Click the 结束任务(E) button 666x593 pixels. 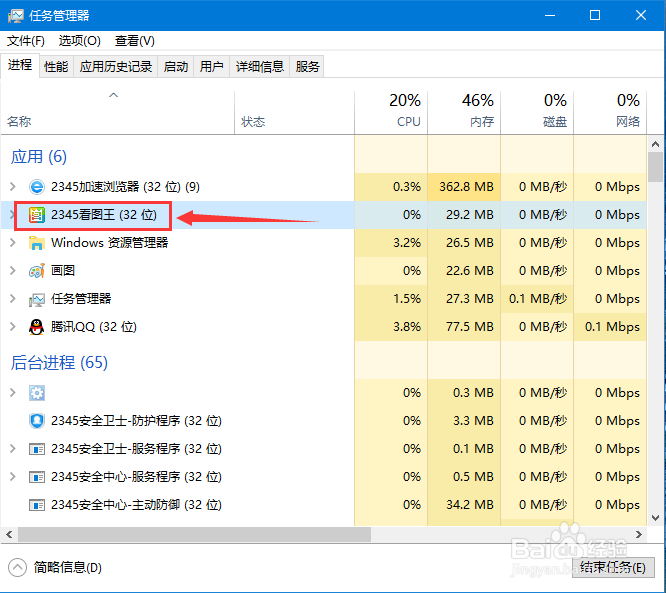coord(612,568)
